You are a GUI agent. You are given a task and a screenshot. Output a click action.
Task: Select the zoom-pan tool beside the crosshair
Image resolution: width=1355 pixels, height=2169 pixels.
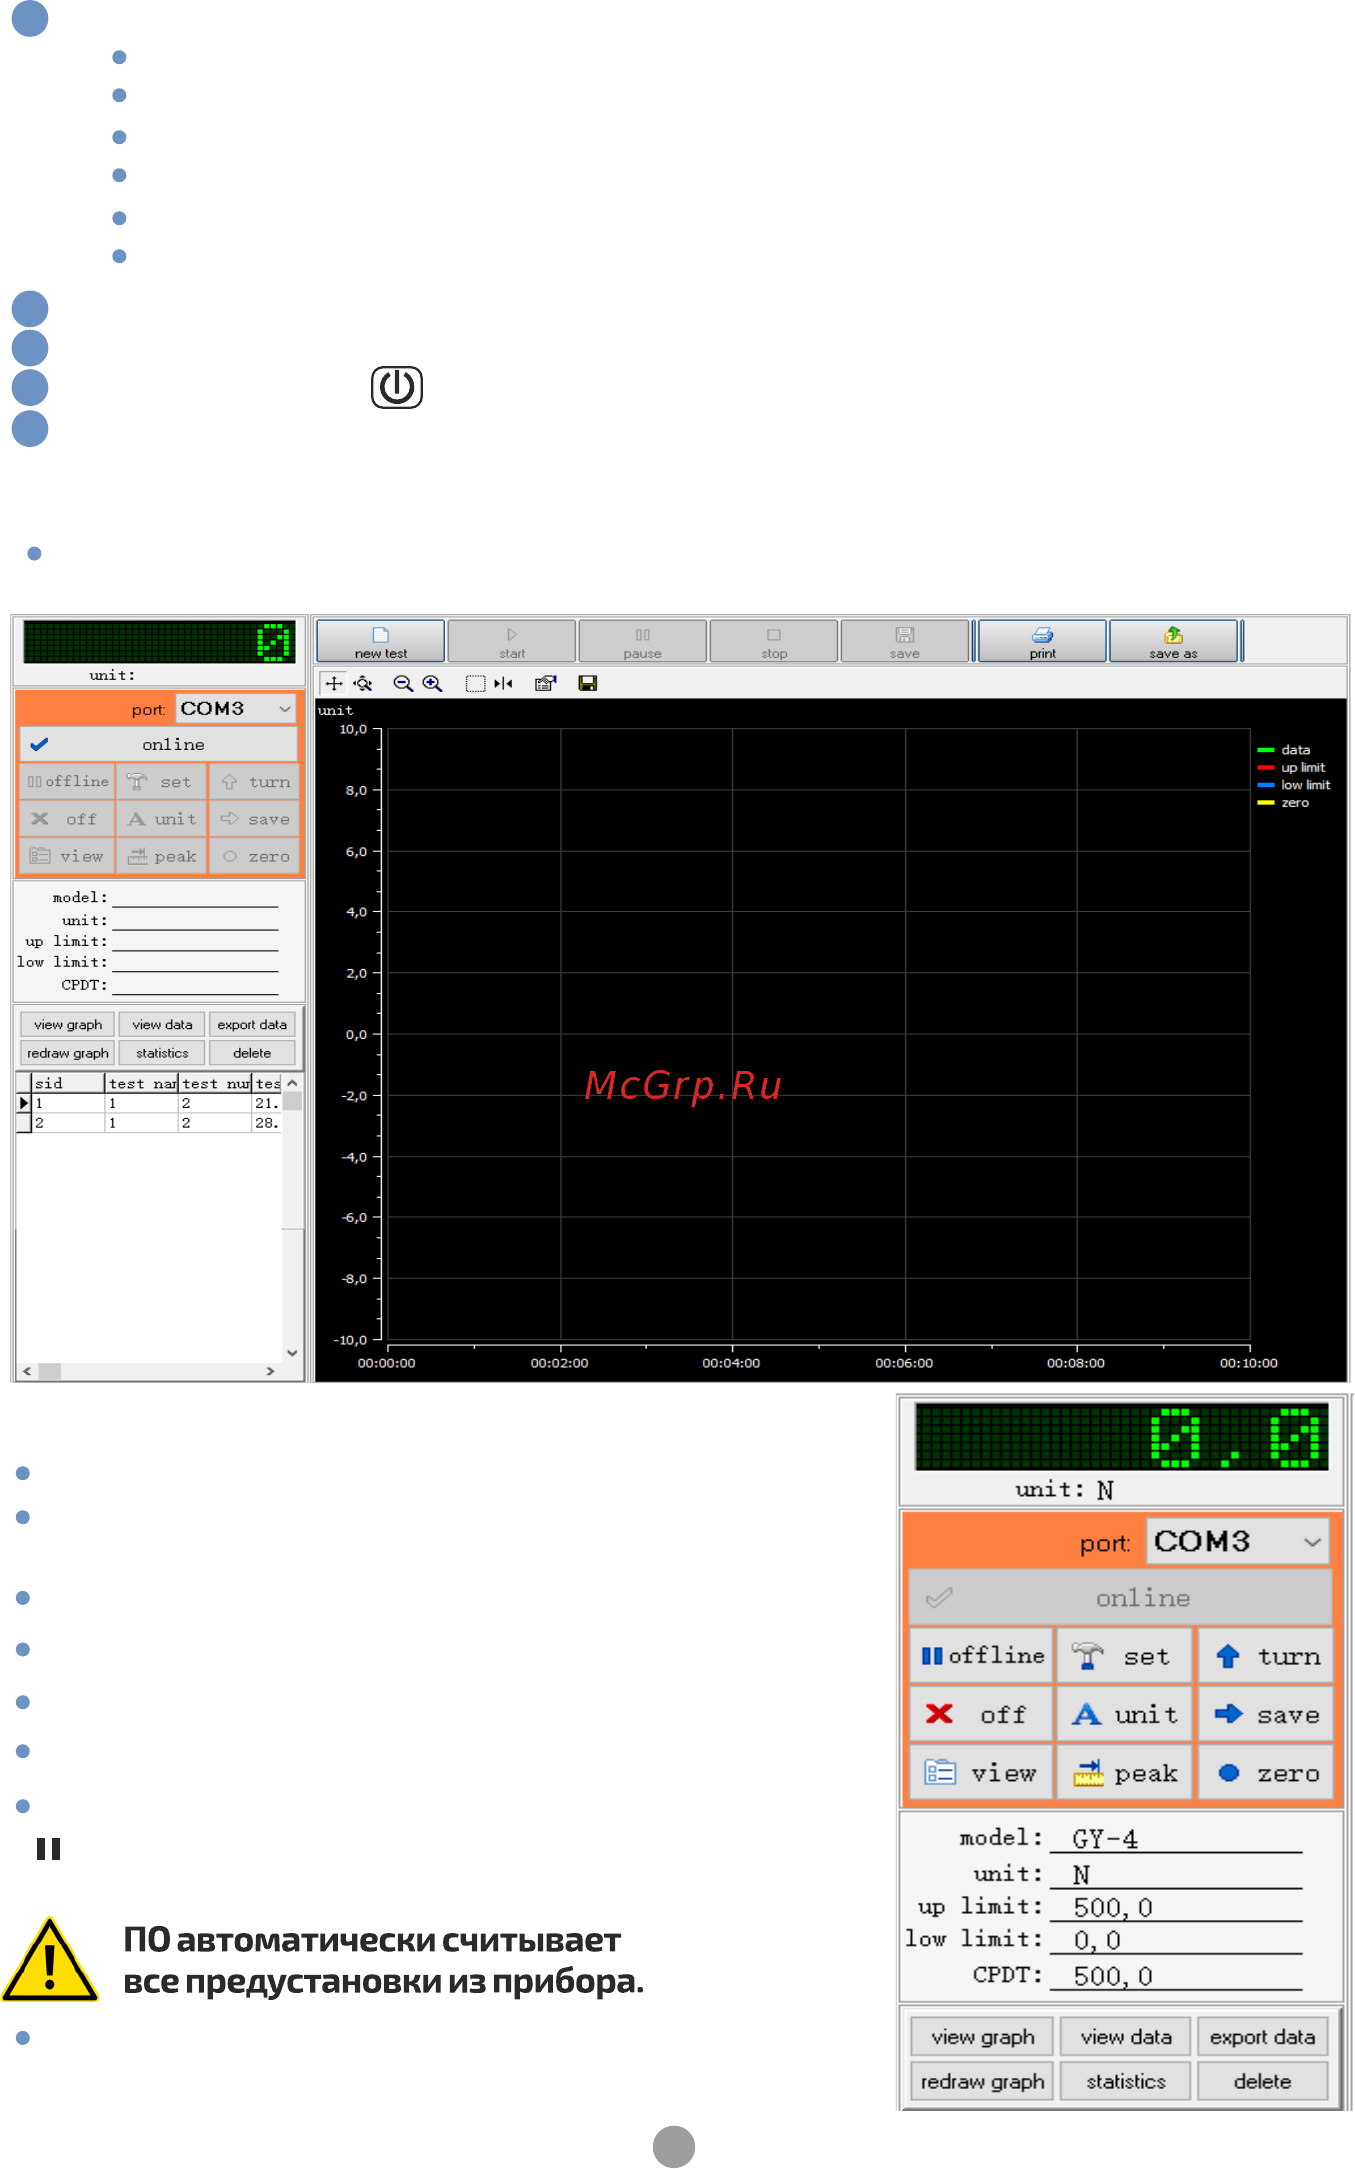coord(363,684)
